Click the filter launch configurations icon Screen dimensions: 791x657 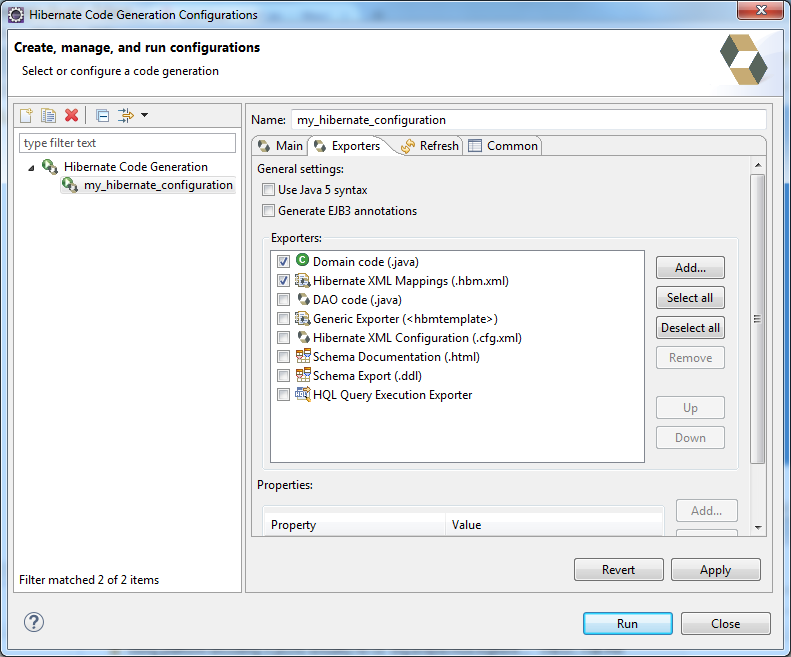click(x=126, y=116)
